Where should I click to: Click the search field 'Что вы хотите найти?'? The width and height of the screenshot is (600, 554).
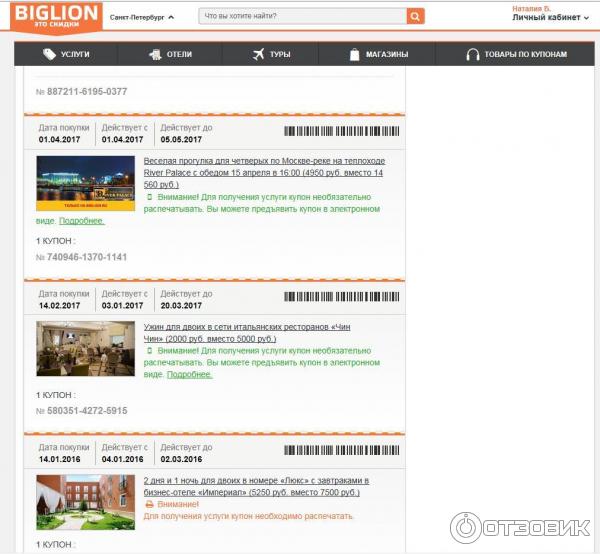tap(302, 16)
